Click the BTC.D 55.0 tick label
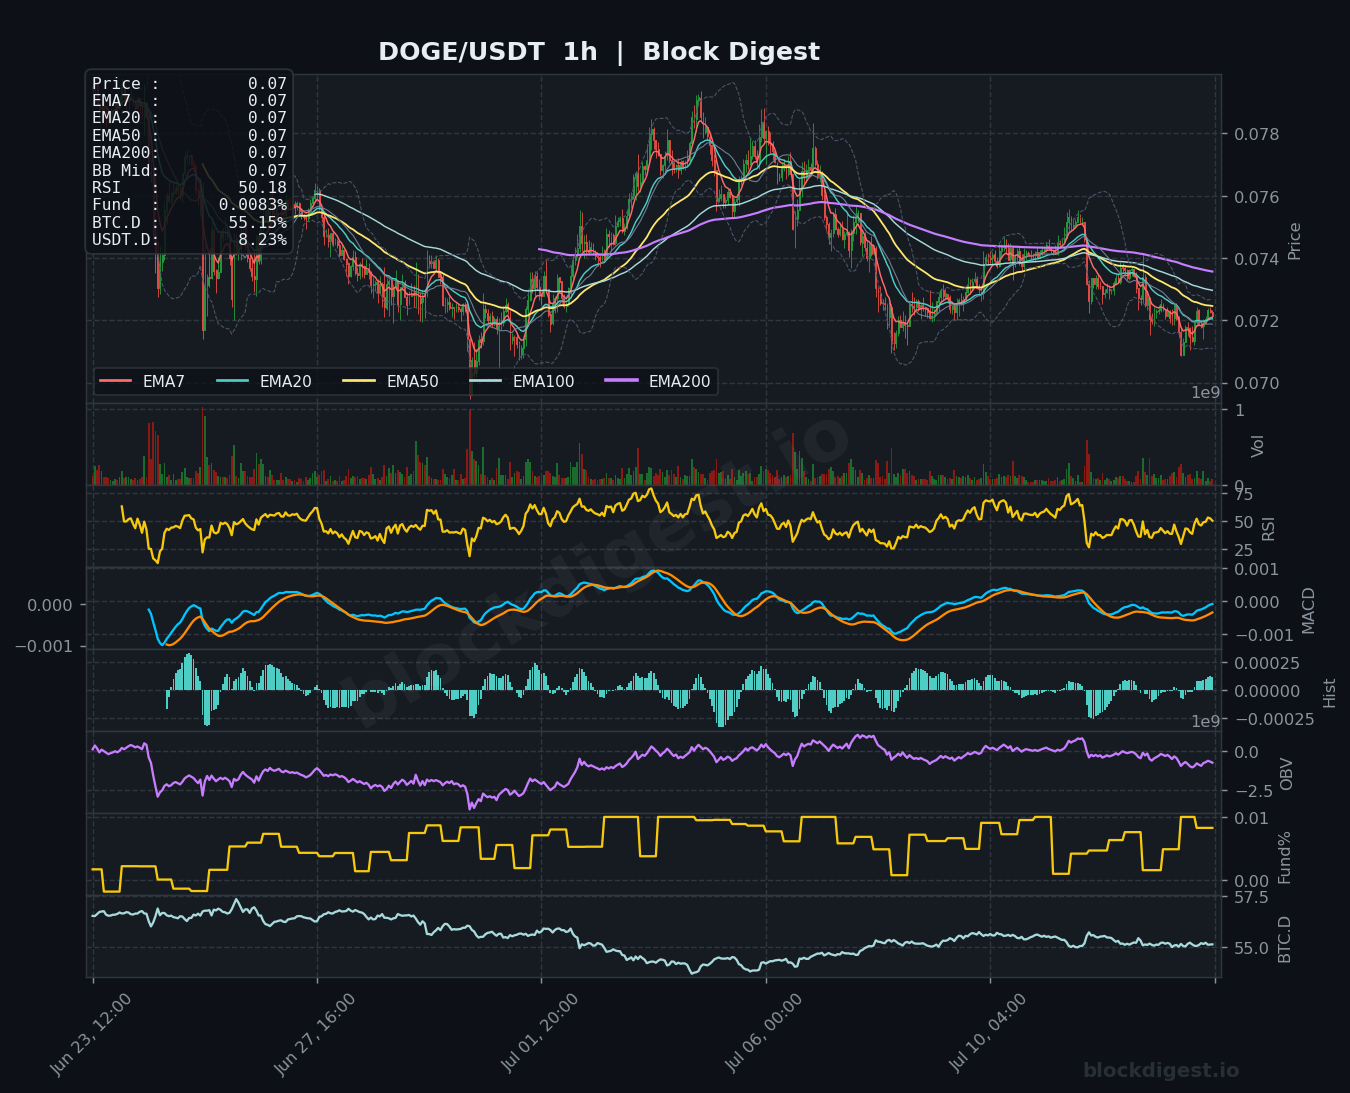Image resolution: width=1350 pixels, height=1093 pixels. click(1252, 948)
